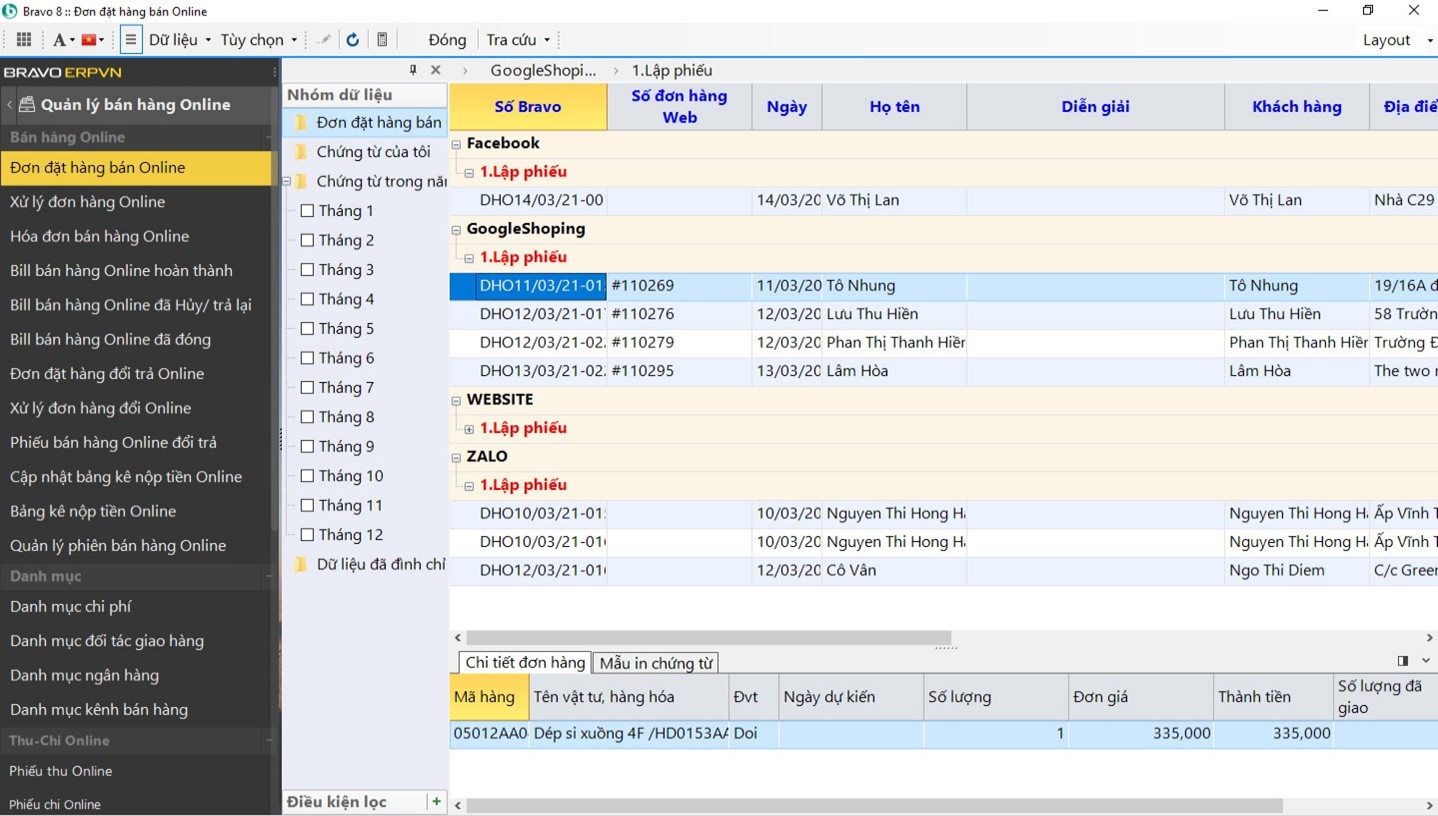The image size is (1438, 816).
Task: Click the refresh icon in toolbar
Action: click(x=353, y=40)
